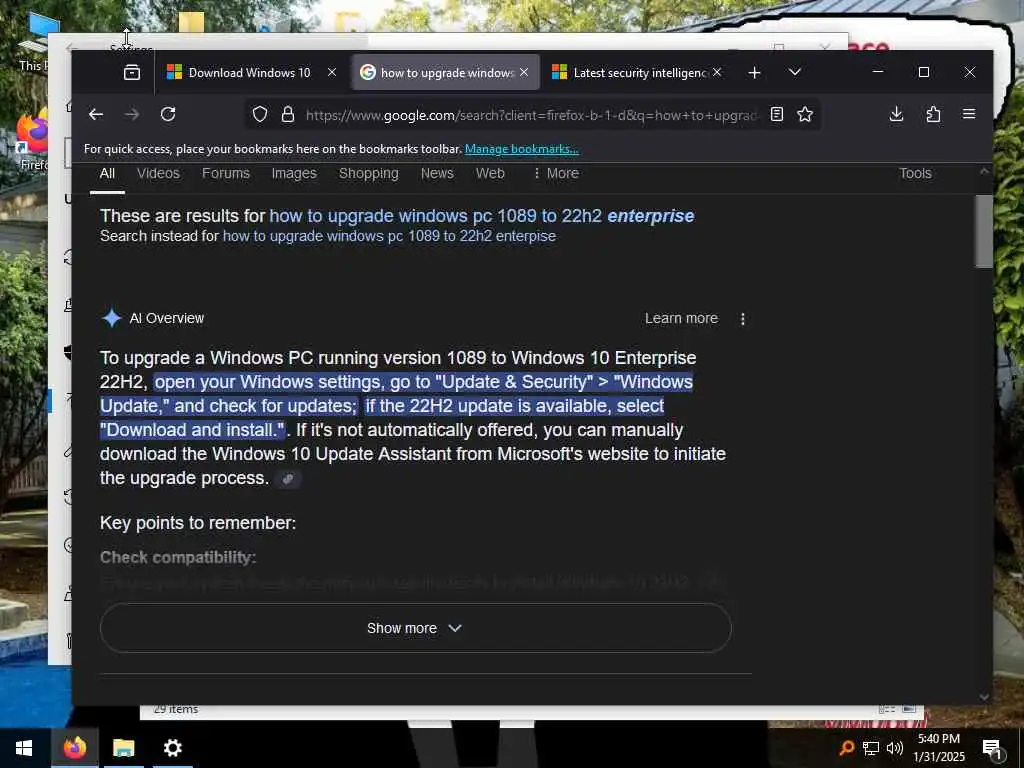Image resolution: width=1024 pixels, height=768 pixels.
Task: Open the Downloads panel icon
Action: pos(897,114)
